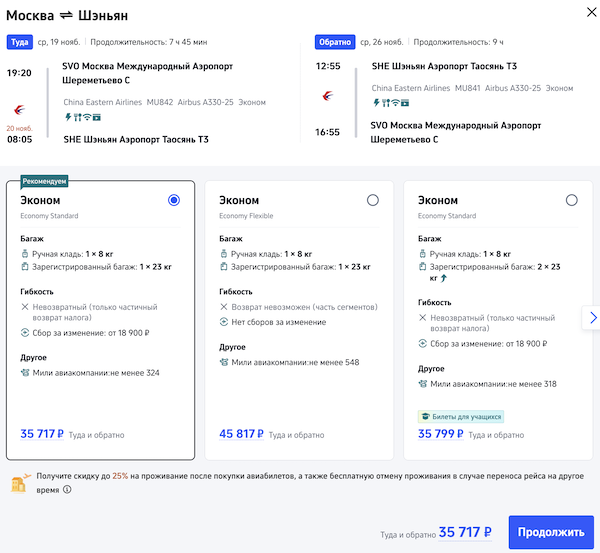Click the 'Обратно' return flight tag
This screenshot has height=553, width=600.
tap(333, 43)
